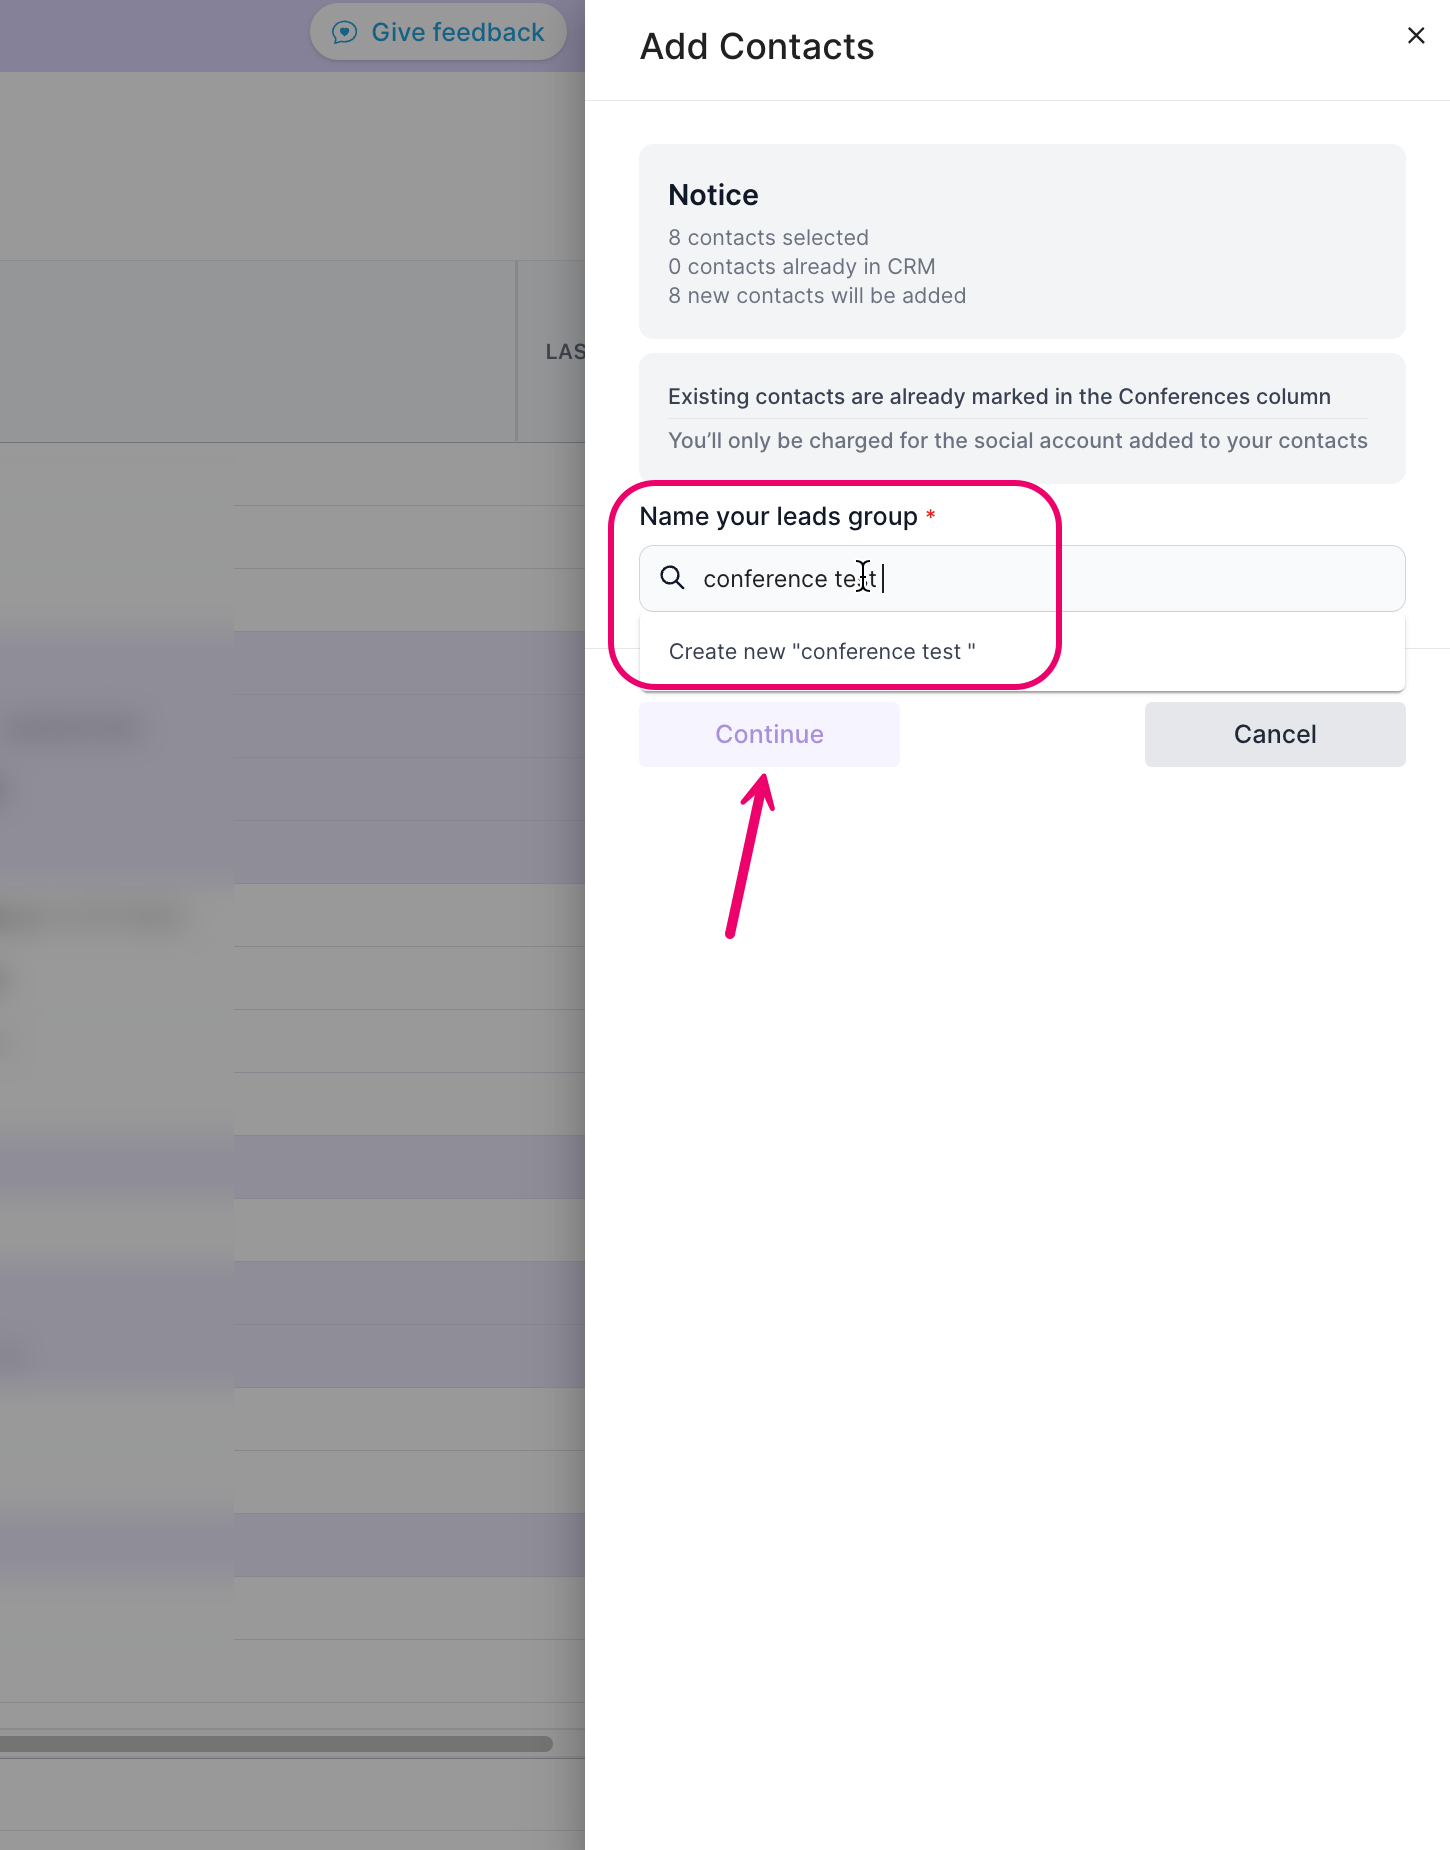The image size is (1450, 1850).
Task: Click the horizontal scrollbar under the table
Action: coord(275,1743)
